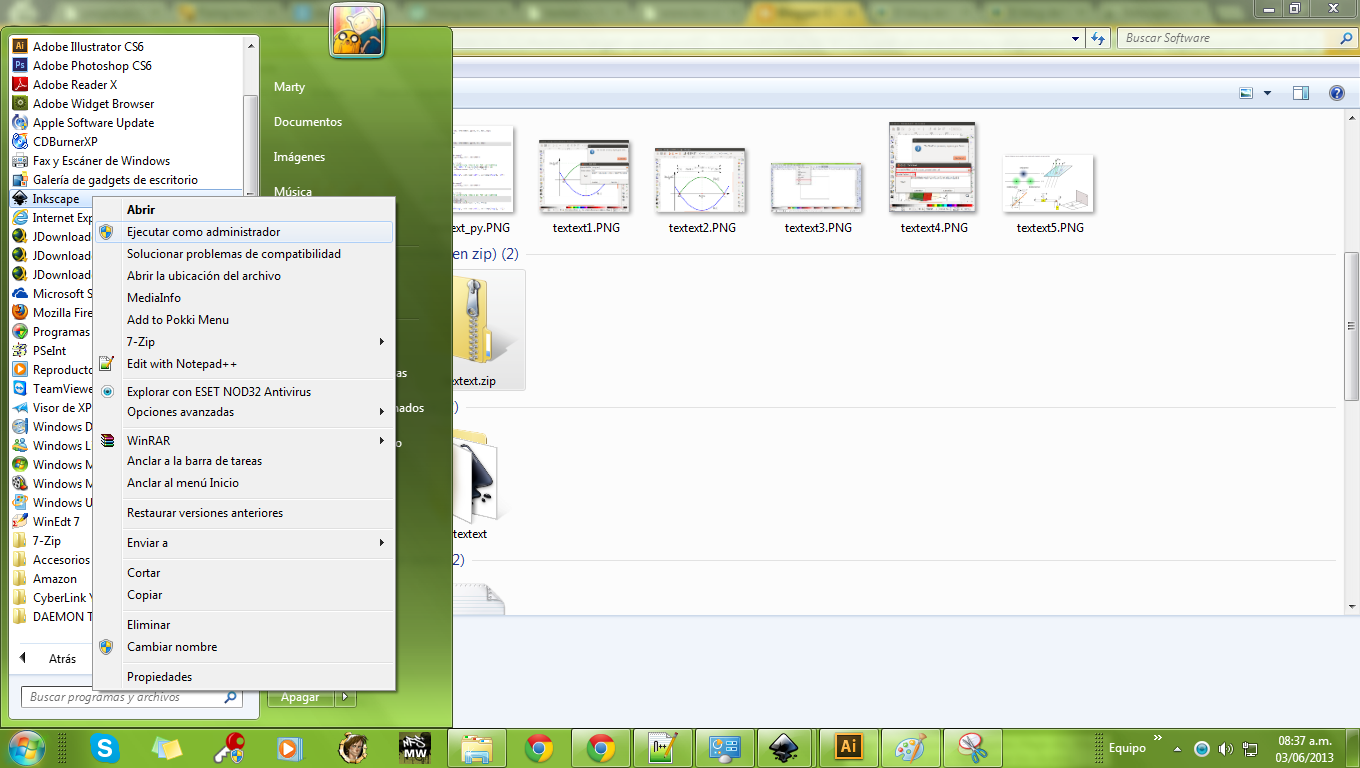This screenshot has height=768, width=1360.
Task: Click Buscar programas y archivos search field
Action: [132, 697]
